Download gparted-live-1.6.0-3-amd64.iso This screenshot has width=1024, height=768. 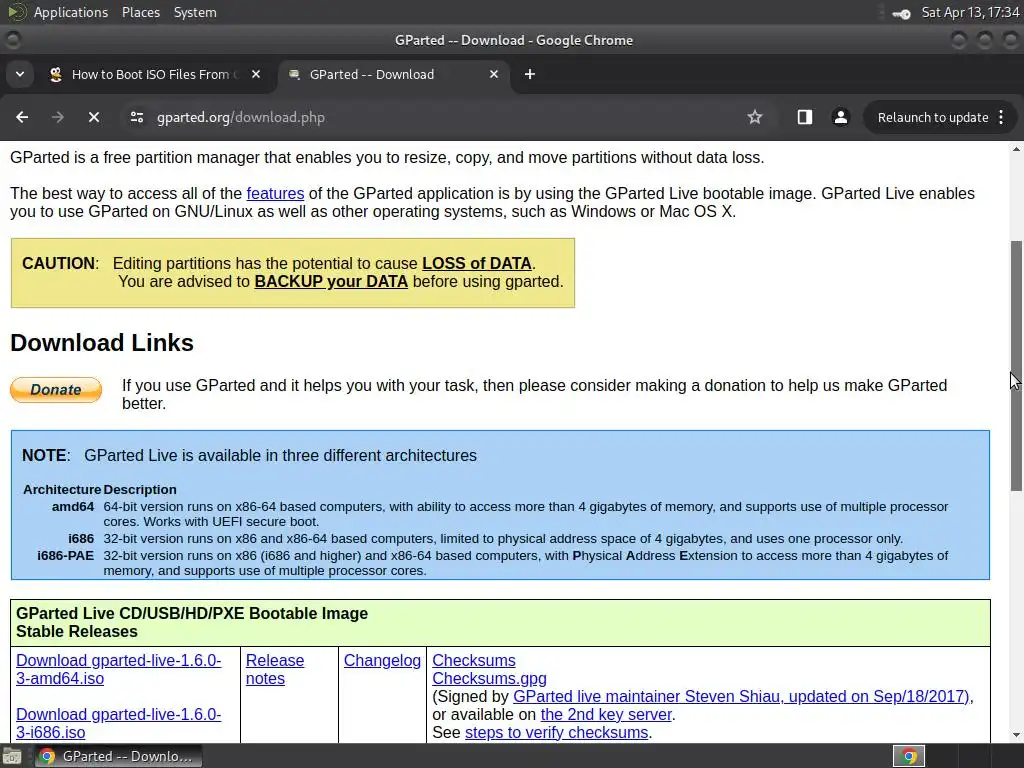[x=118, y=669]
